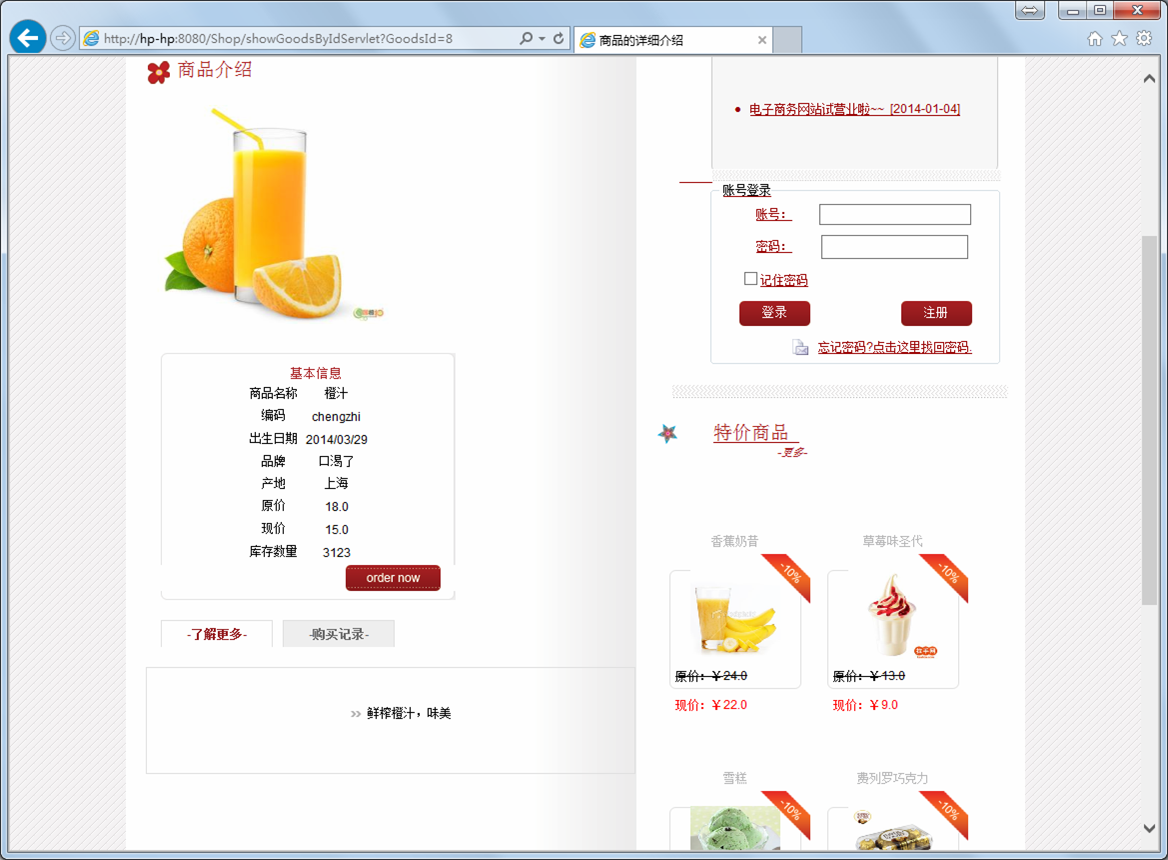
Task: Click the red flower icon beside 商品介绍
Action: click(158, 72)
